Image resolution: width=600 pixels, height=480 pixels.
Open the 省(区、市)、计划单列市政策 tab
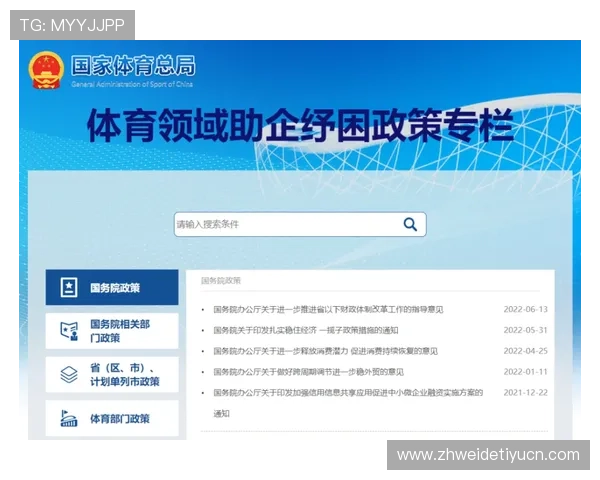(x=112, y=375)
